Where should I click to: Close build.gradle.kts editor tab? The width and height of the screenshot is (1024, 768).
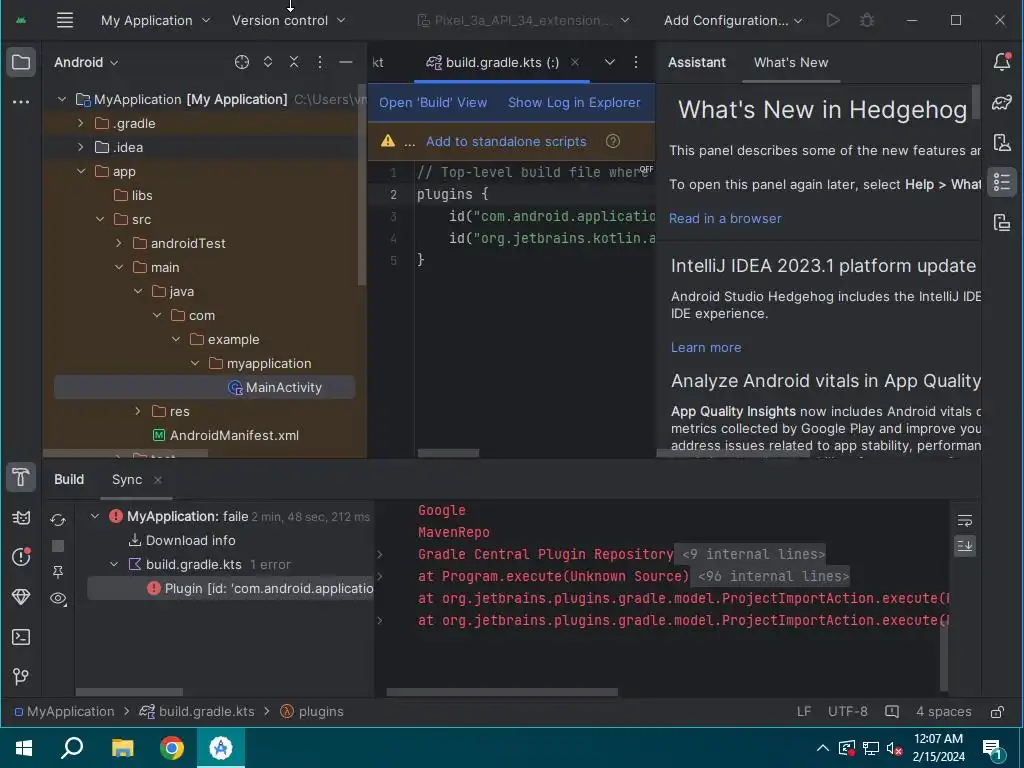[x=575, y=62]
